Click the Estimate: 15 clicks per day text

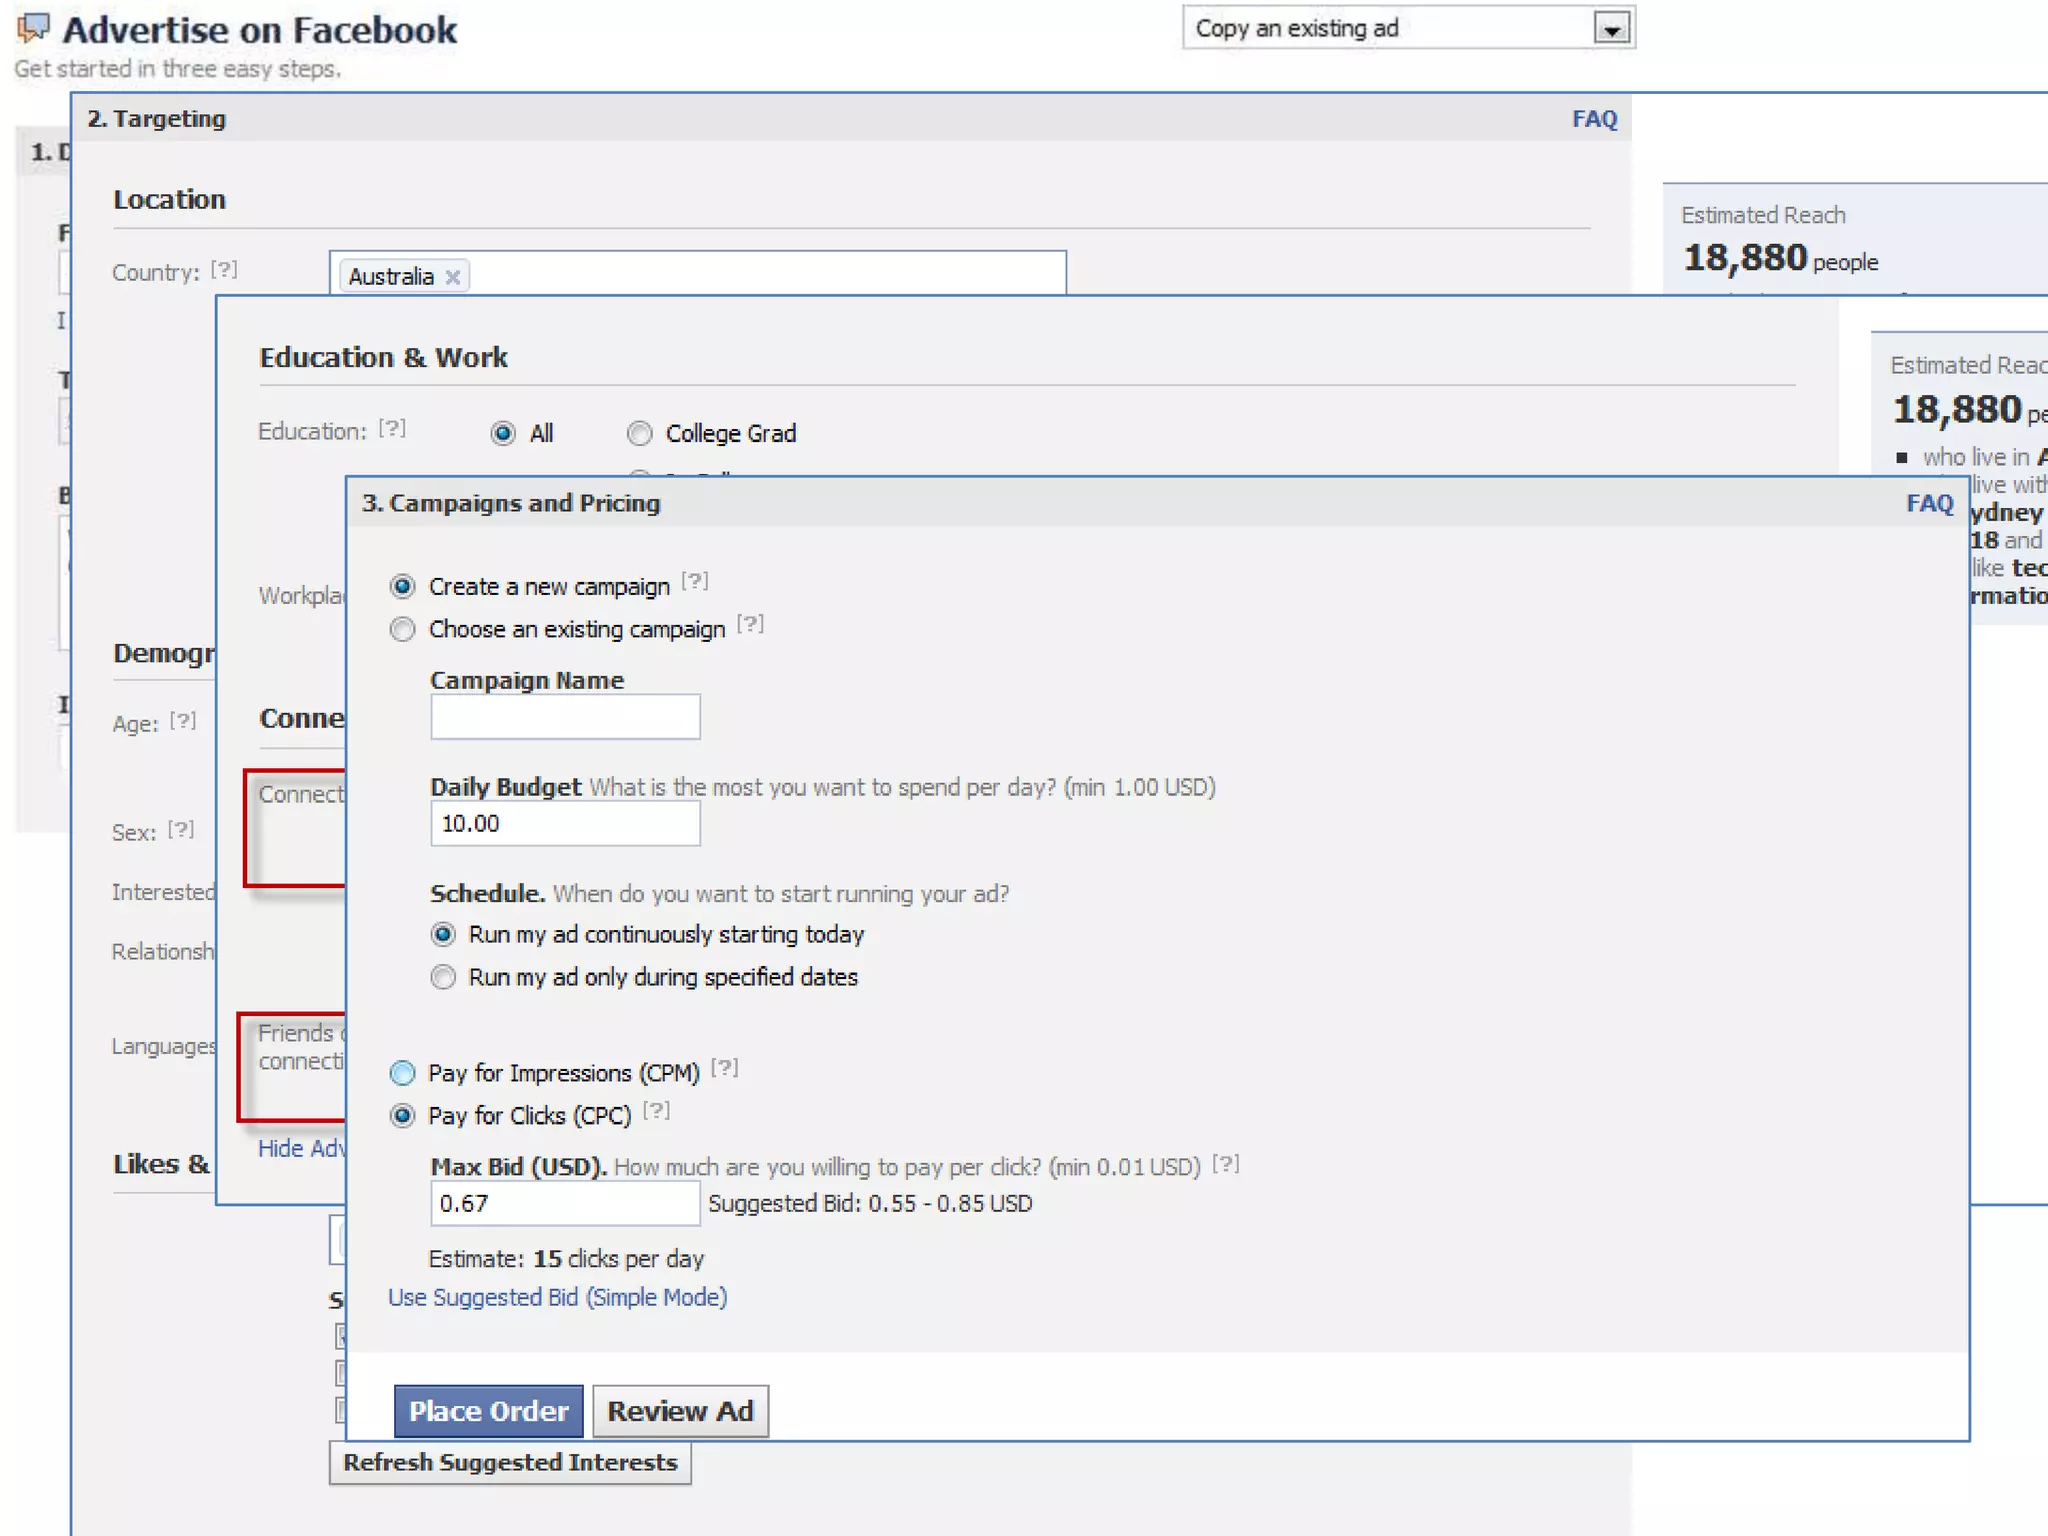(x=566, y=1259)
